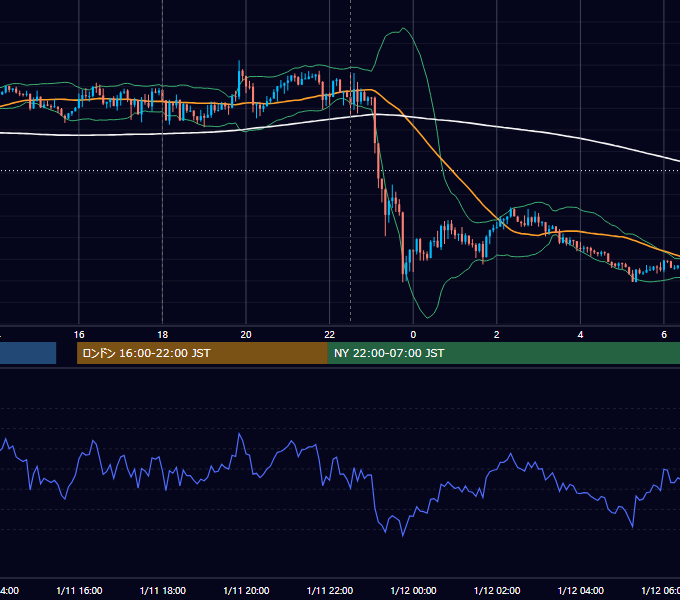Click the 20 hour label on the upper axis
This screenshot has width=680, height=600.
click(246, 335)
